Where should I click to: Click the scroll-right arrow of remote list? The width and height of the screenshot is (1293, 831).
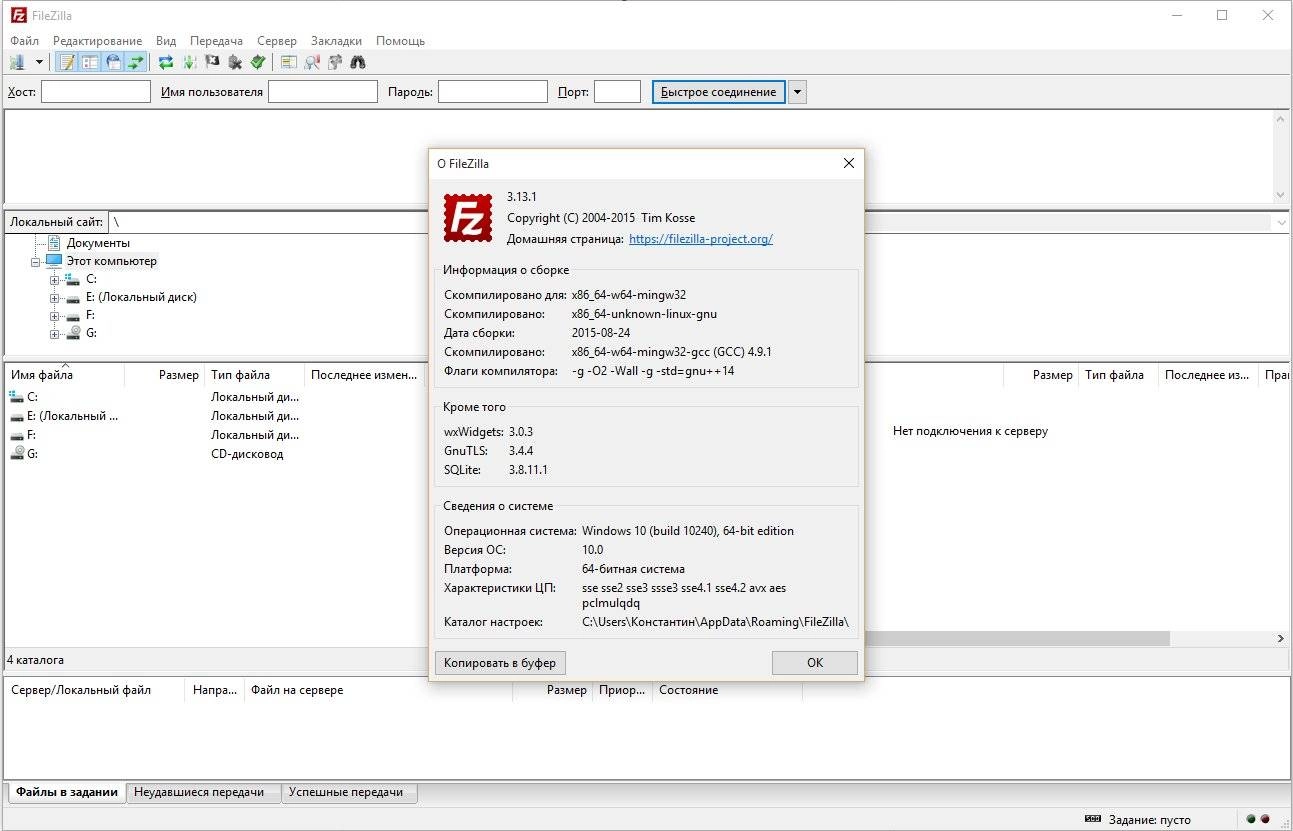tap(1280, 638)
